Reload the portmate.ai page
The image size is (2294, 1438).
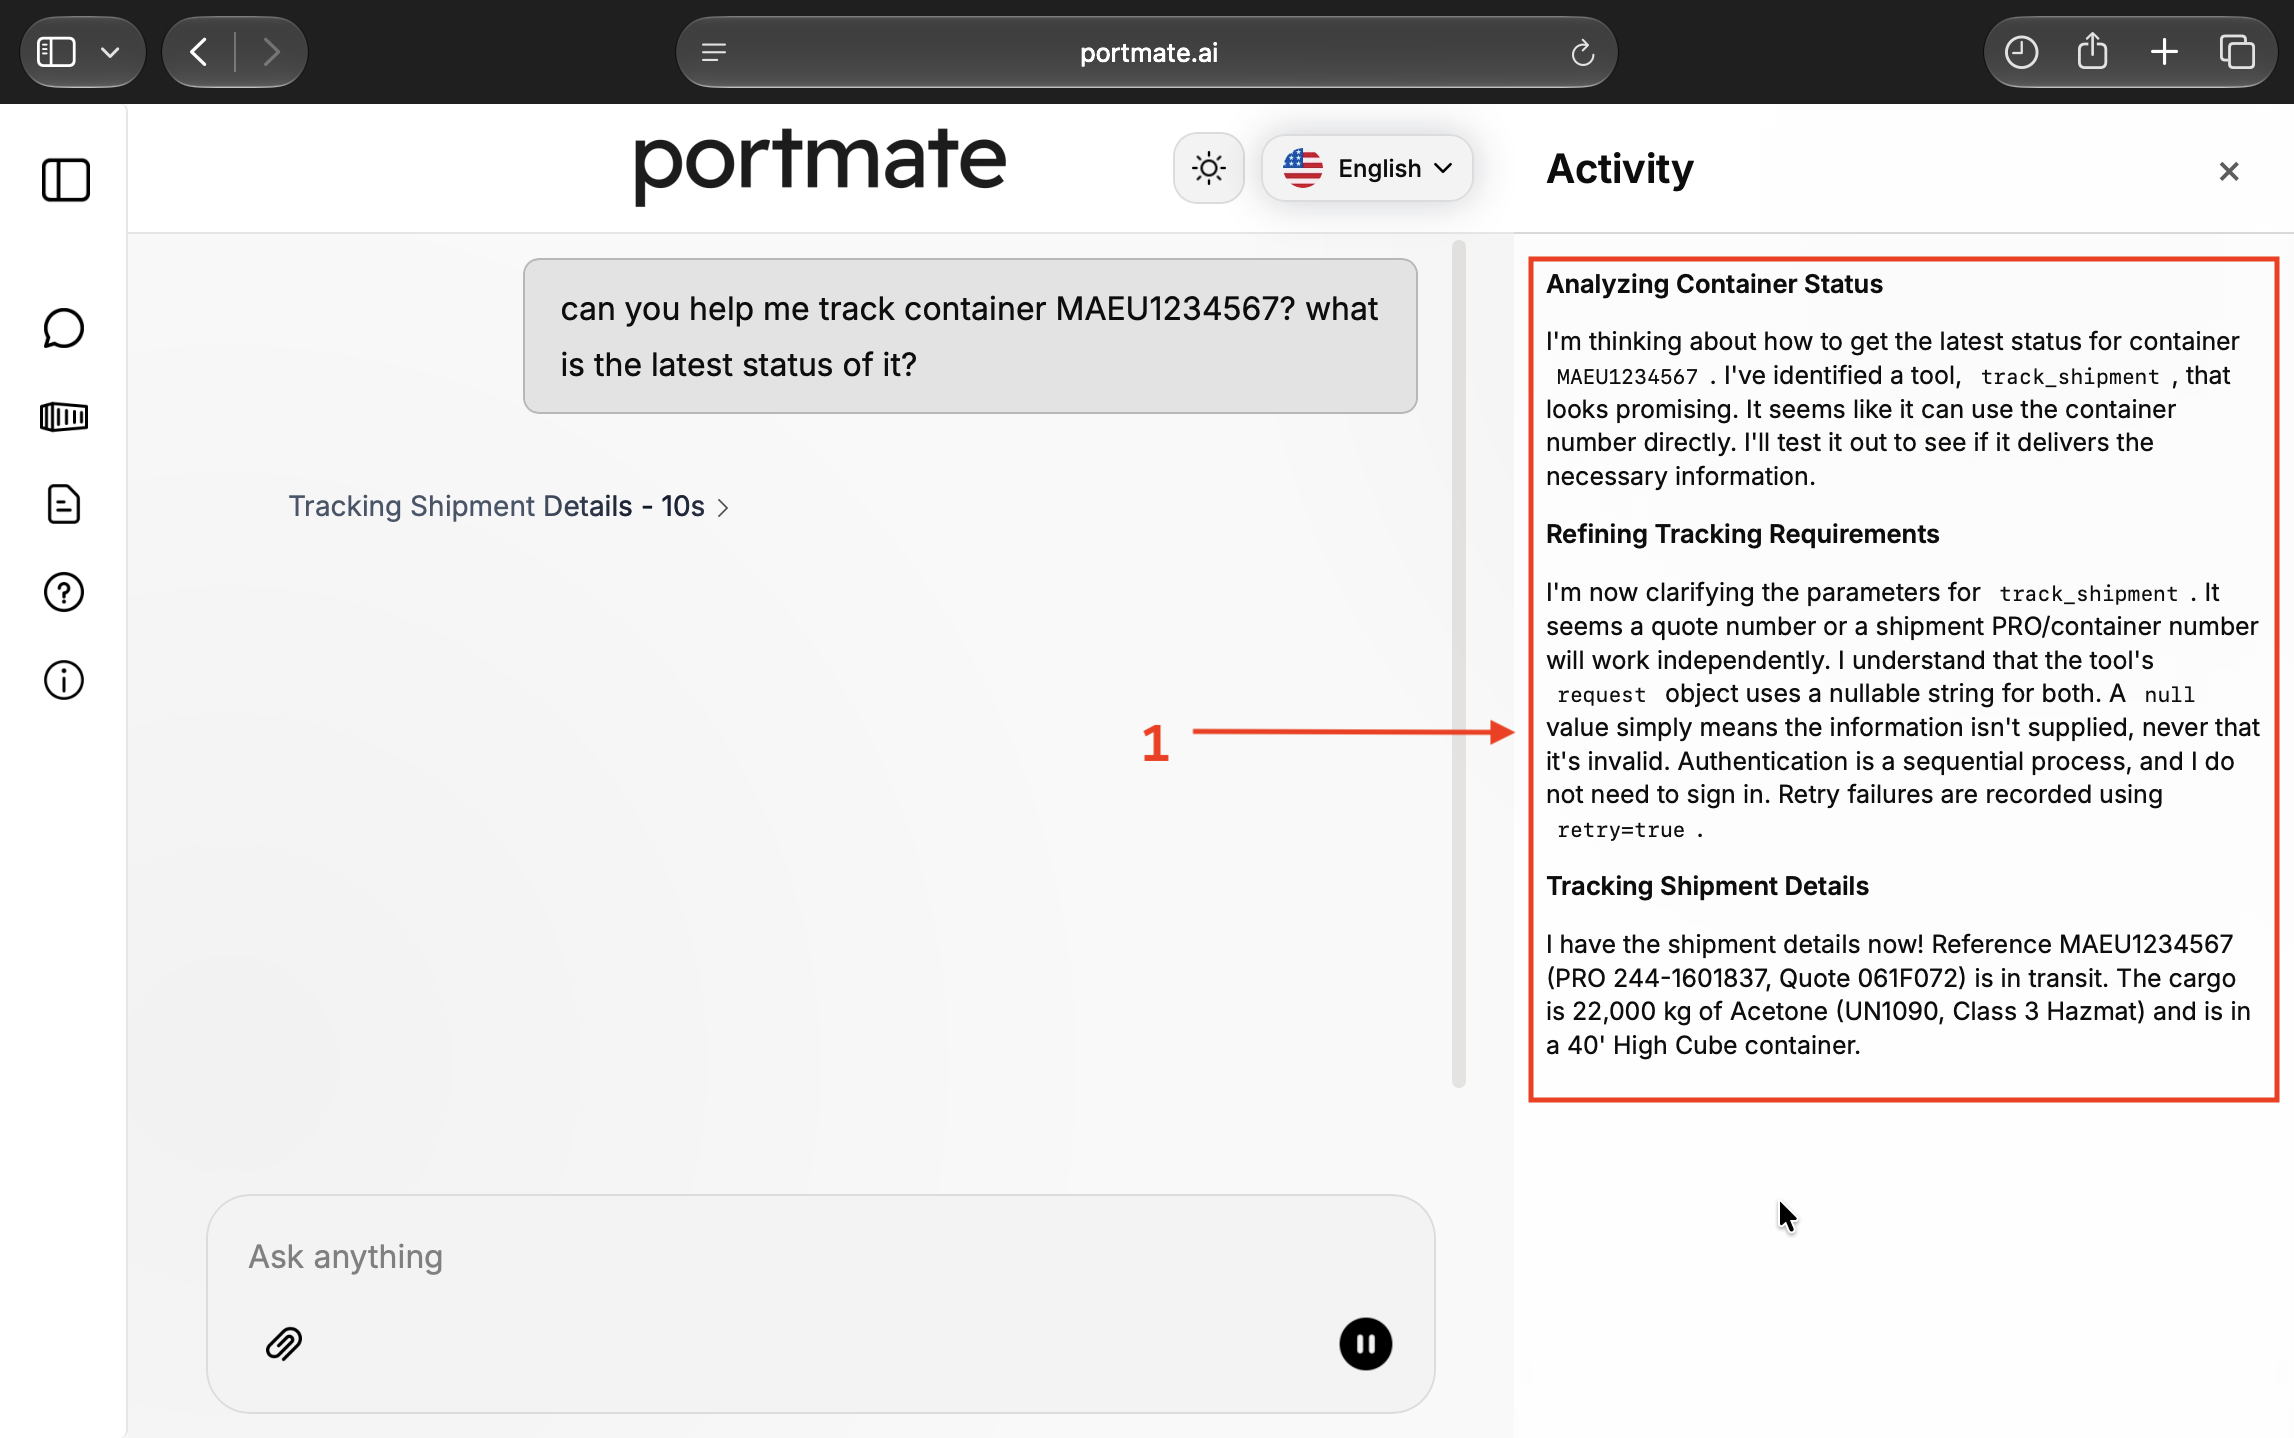(x=1582, y=52)
